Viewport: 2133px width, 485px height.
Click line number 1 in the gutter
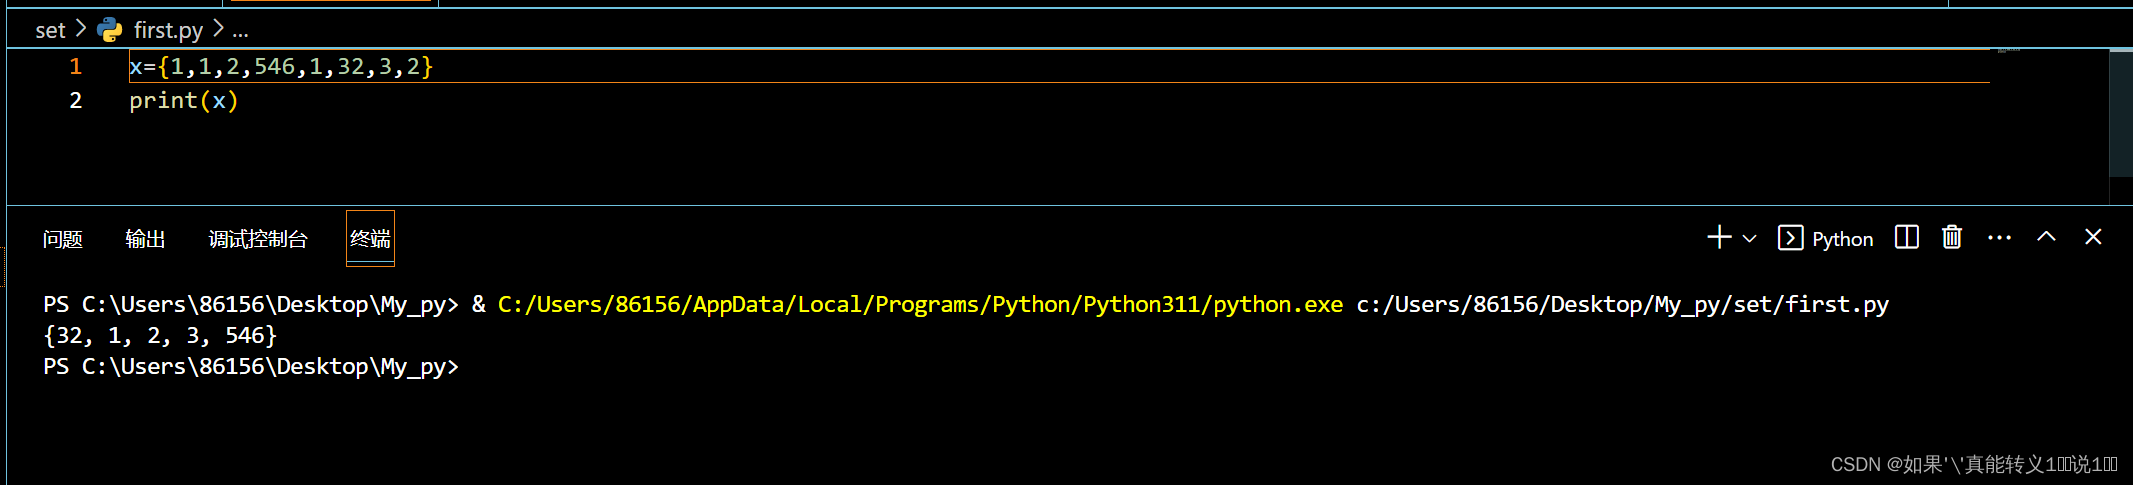pos(75,67)
